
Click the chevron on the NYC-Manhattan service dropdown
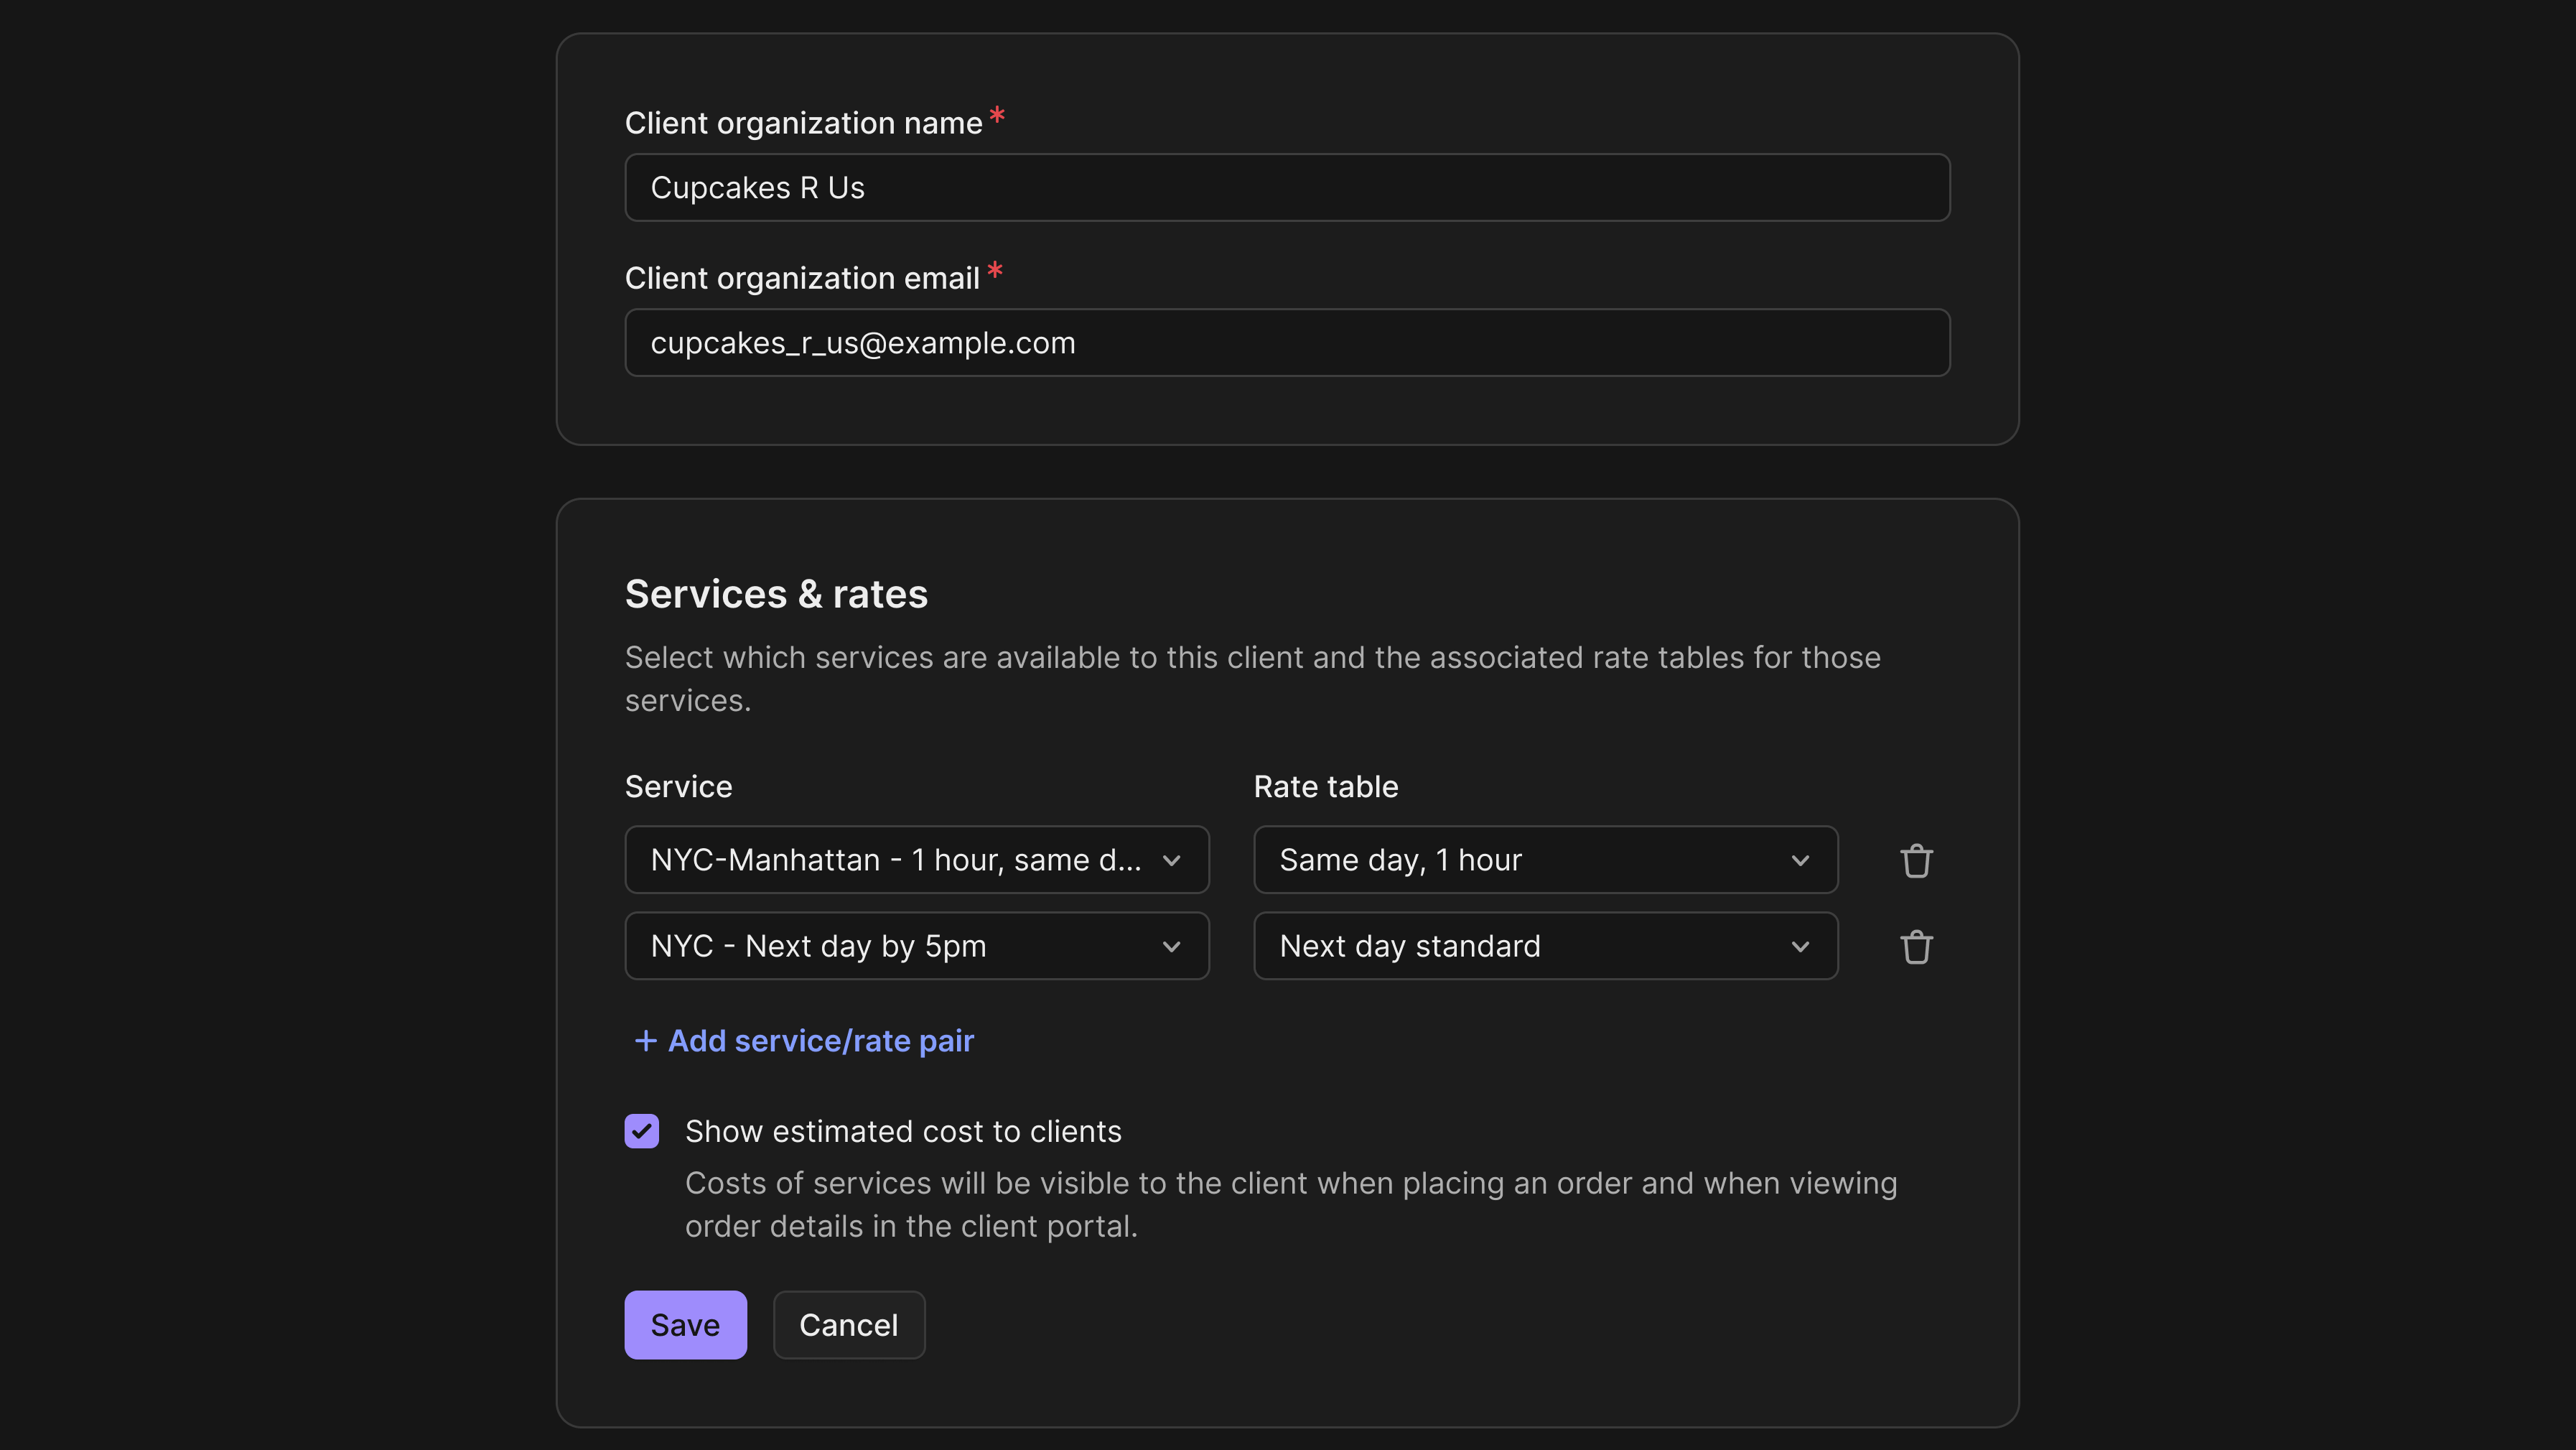click(1172, 860)
